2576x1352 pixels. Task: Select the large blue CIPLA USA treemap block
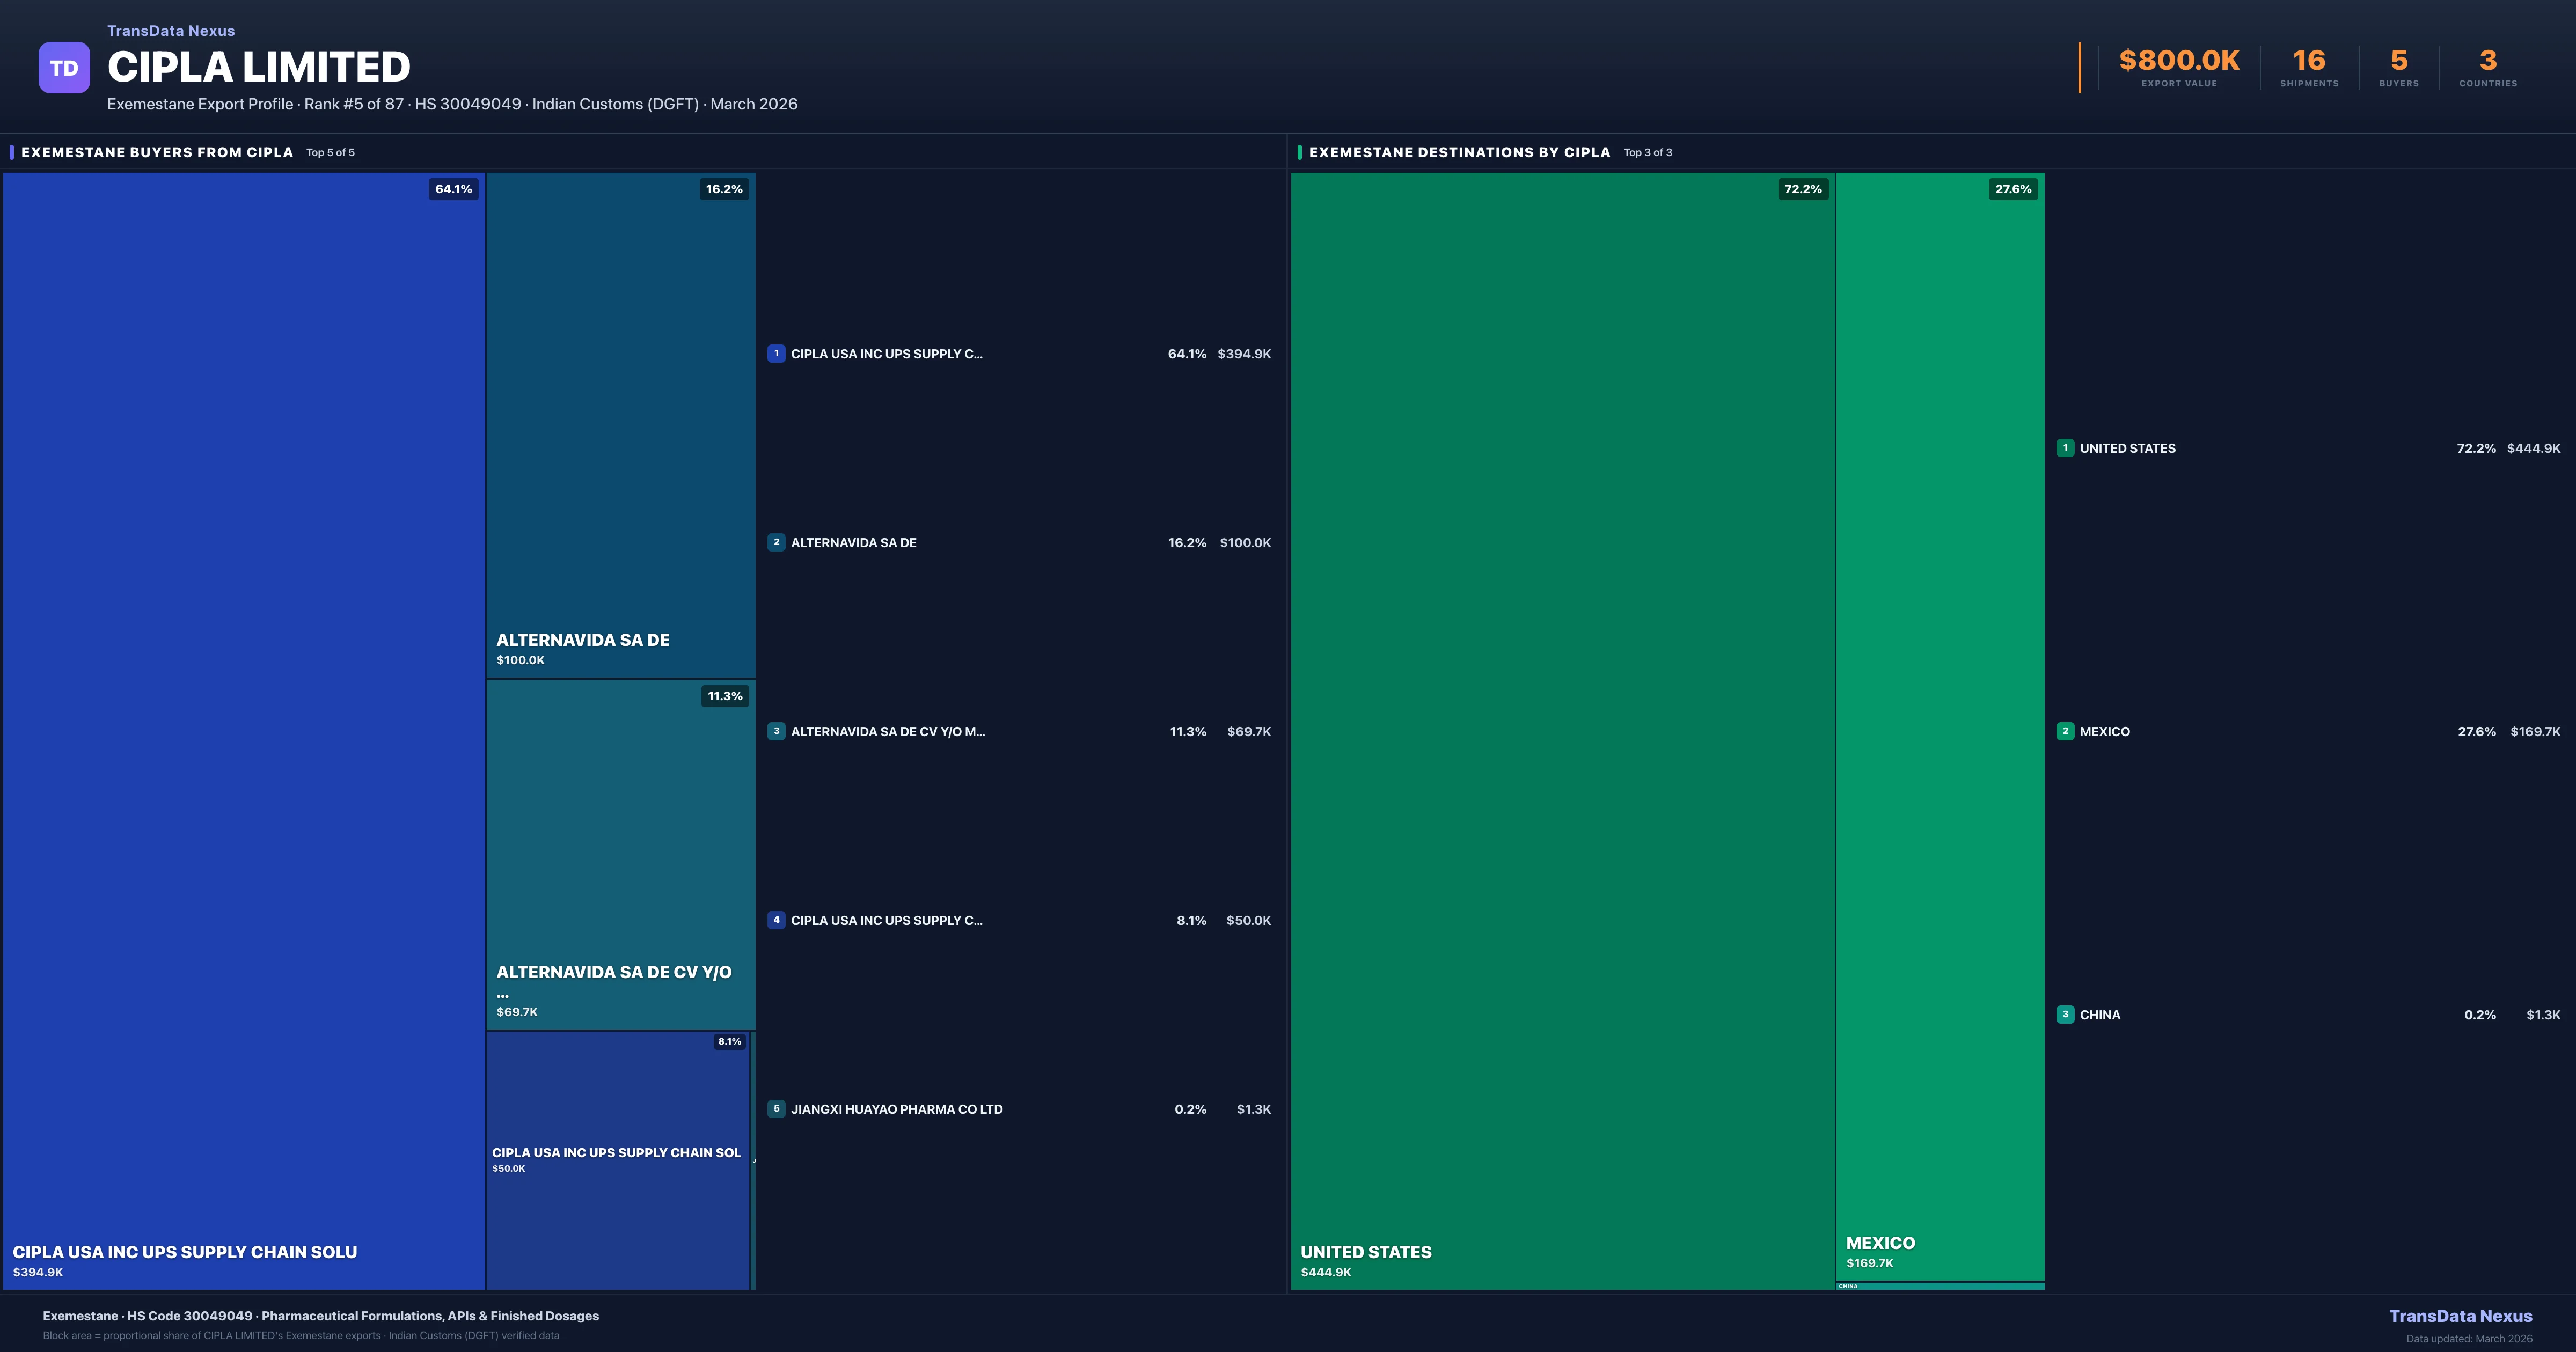click(244, 730)
